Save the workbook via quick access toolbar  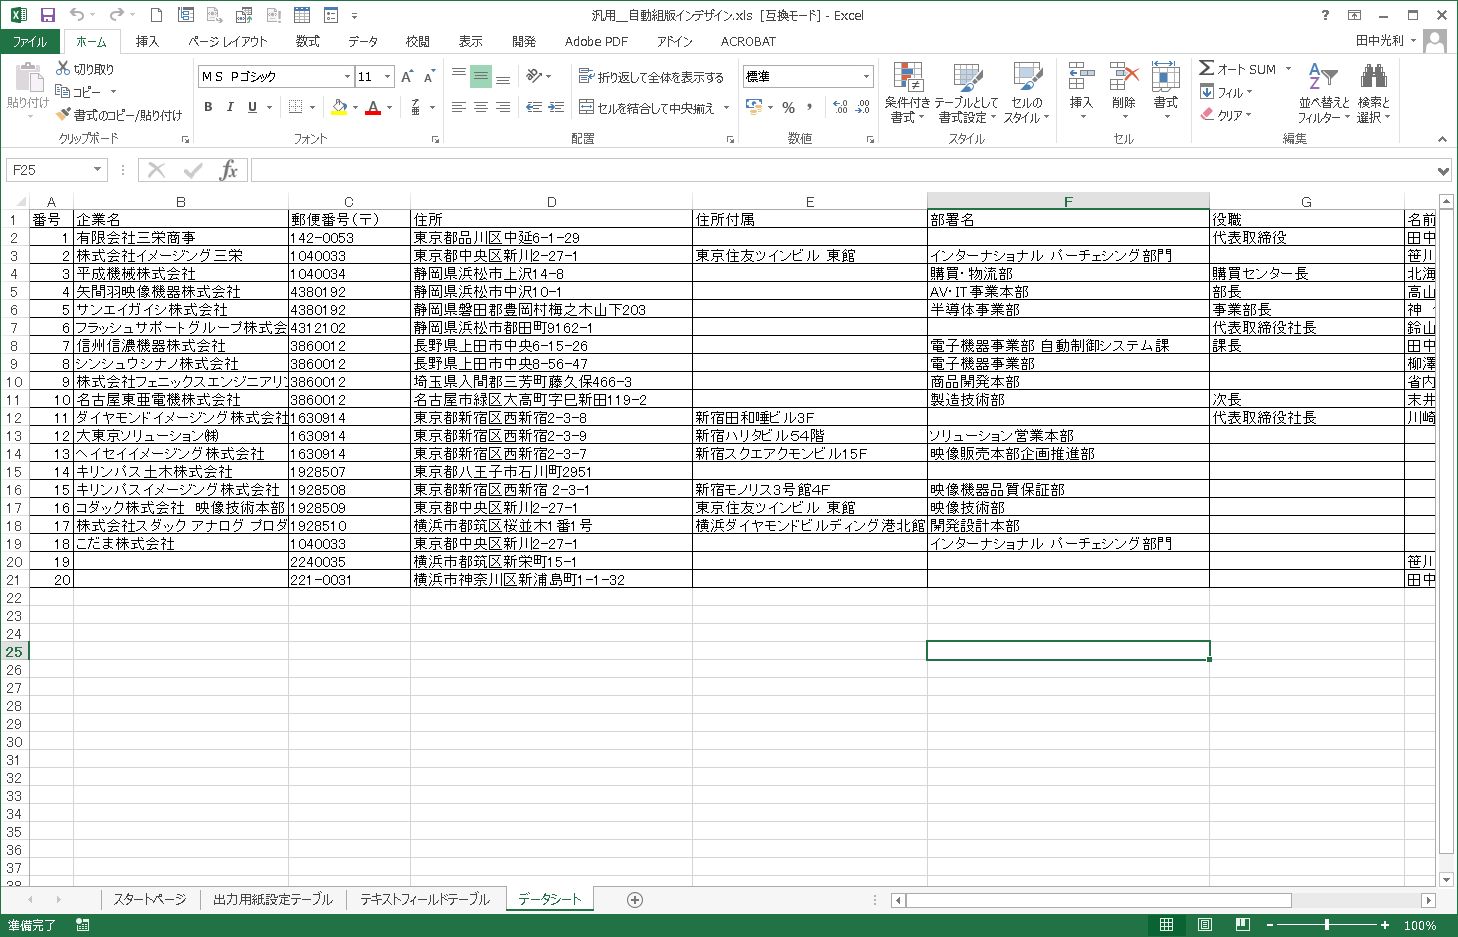point(47,15)
